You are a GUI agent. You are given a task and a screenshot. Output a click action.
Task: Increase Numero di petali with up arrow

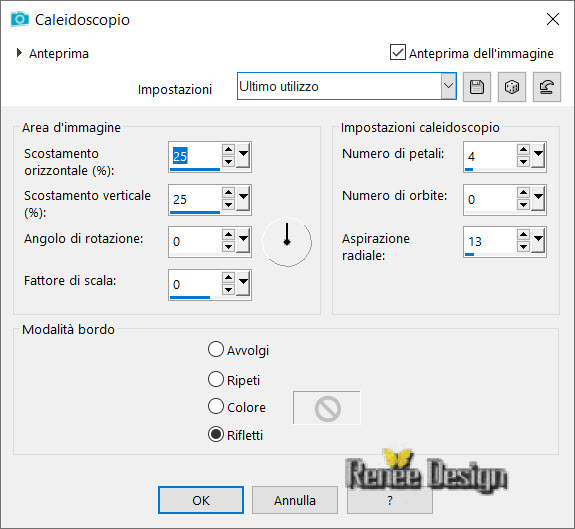pyautogui.click(x=523, y=150)
